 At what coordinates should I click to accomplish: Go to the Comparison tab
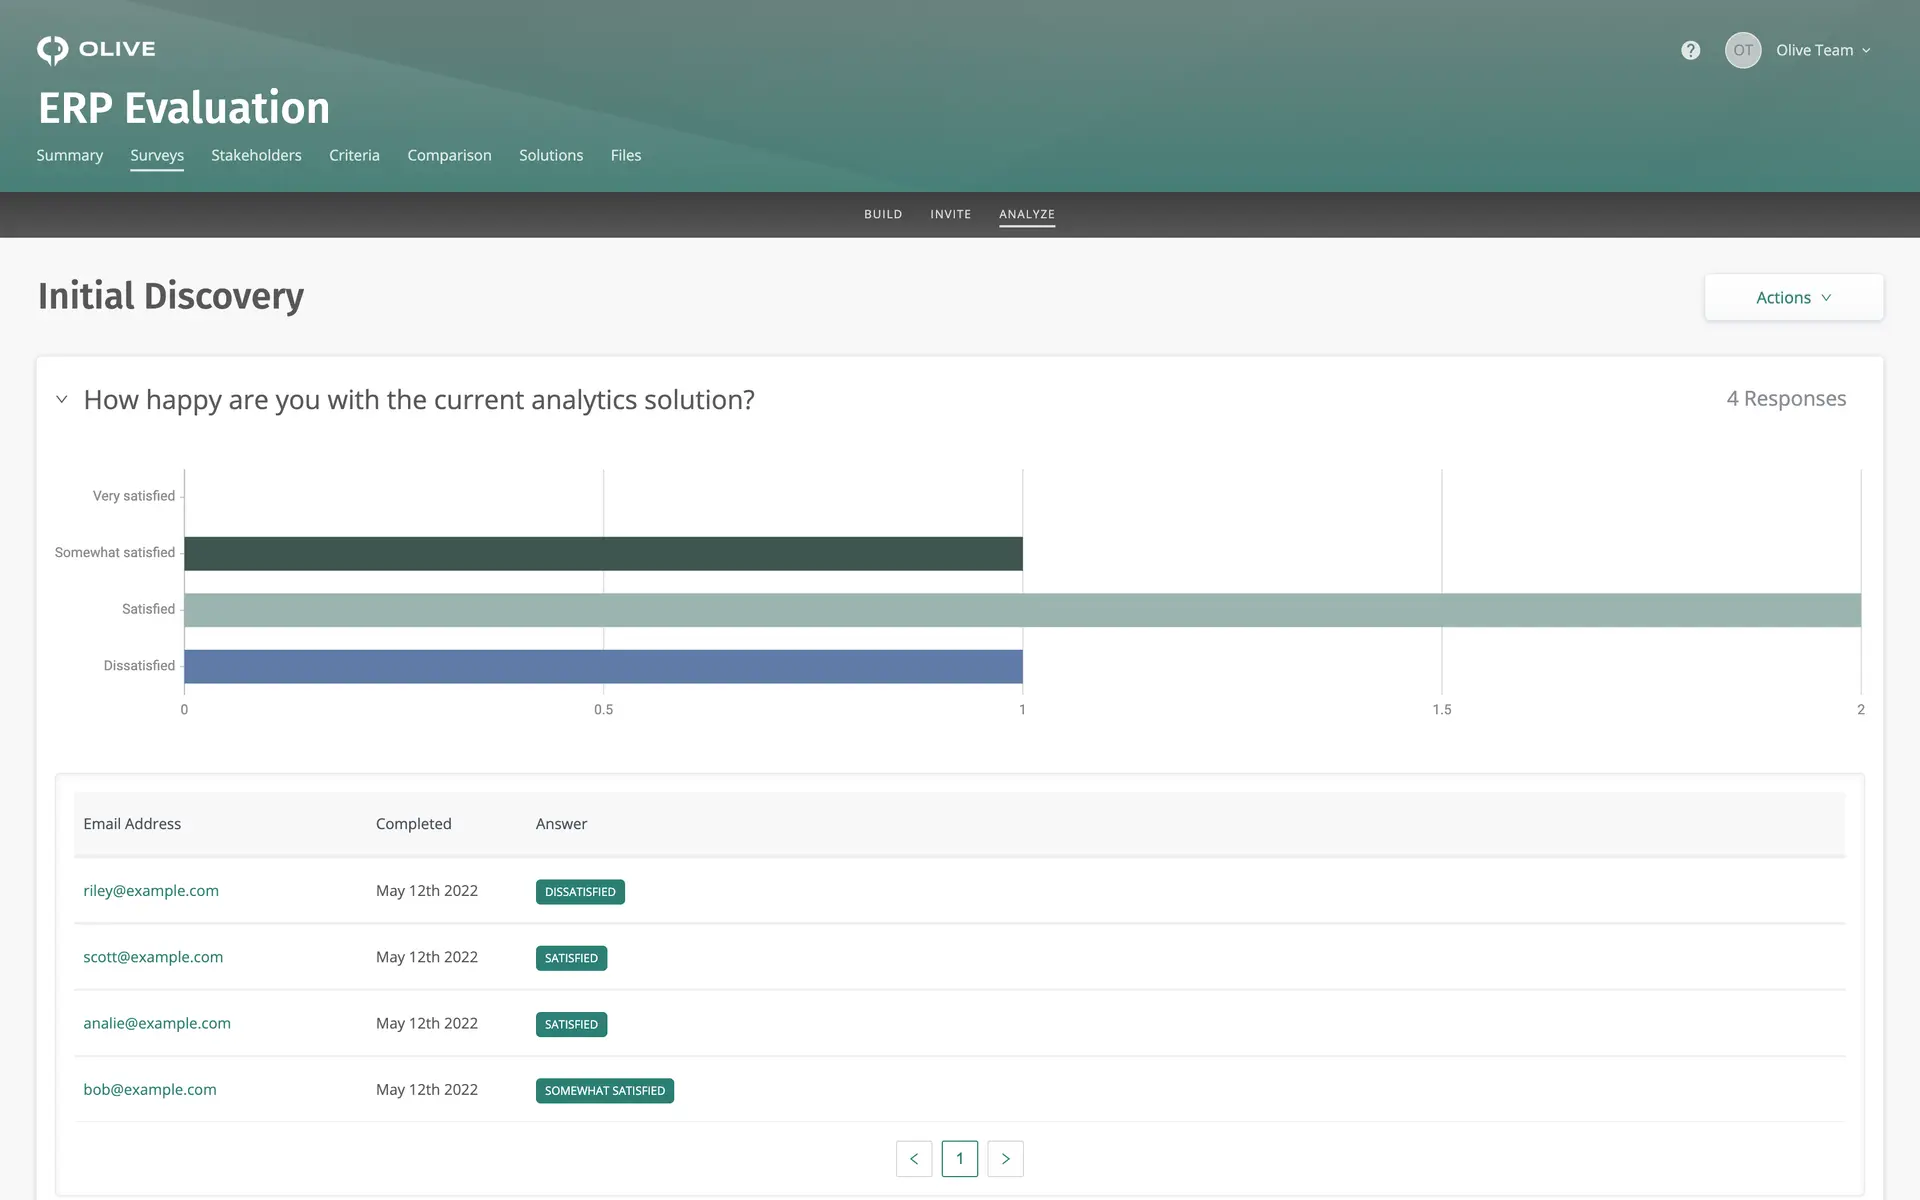point(449,155)
